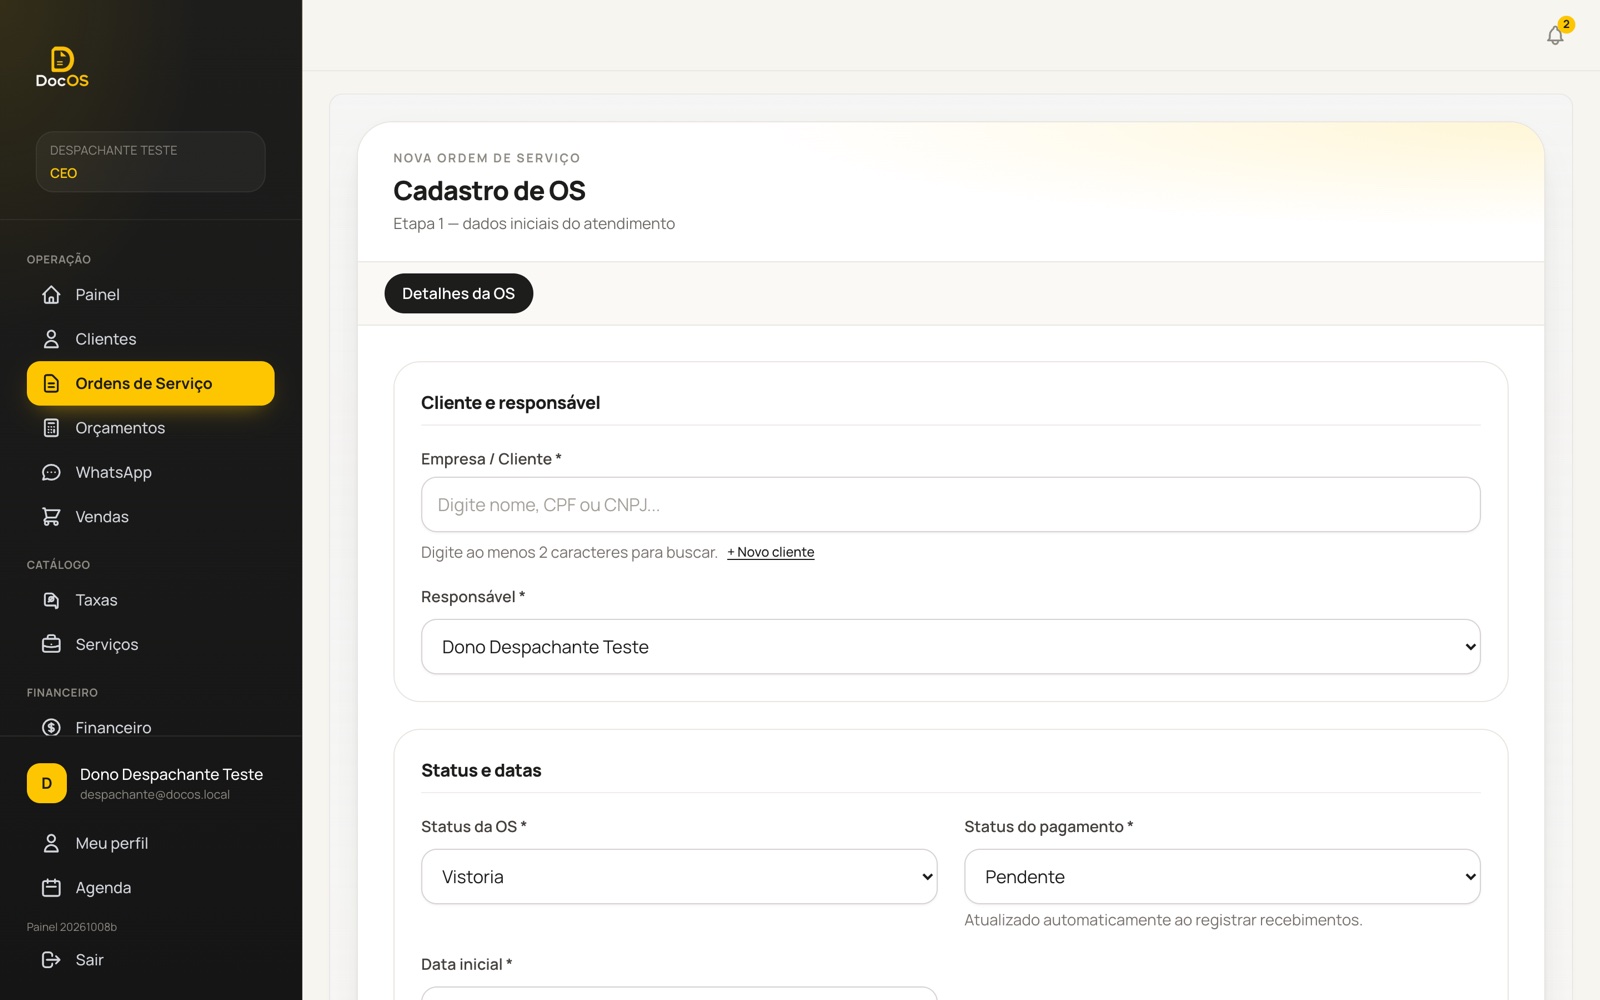Image resolution: width=1600 pixels, height=1000 pixels.
Task: Expand the Responsável dropdown
Action: coord(951,647)
